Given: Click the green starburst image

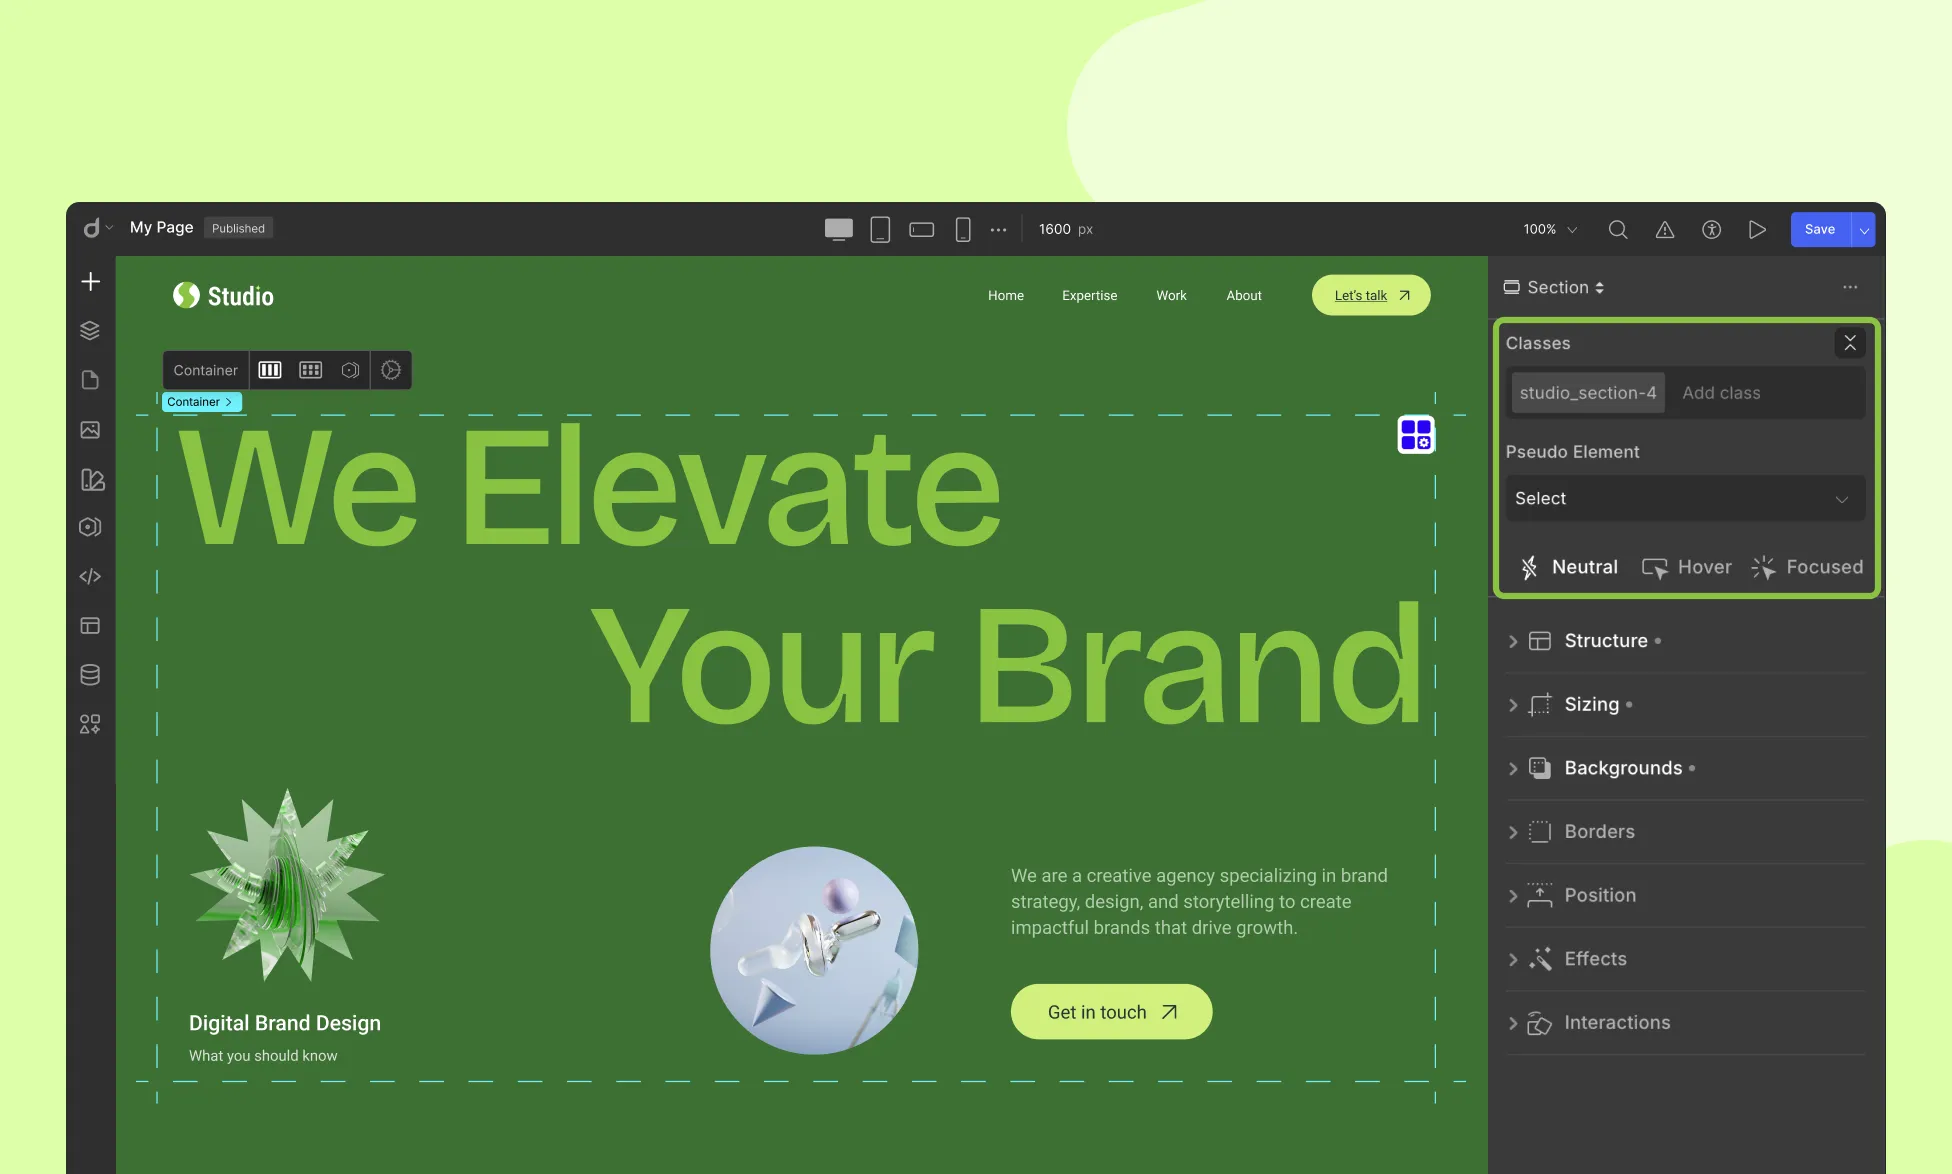Looking at the screenshot, I should pos(287,885).
